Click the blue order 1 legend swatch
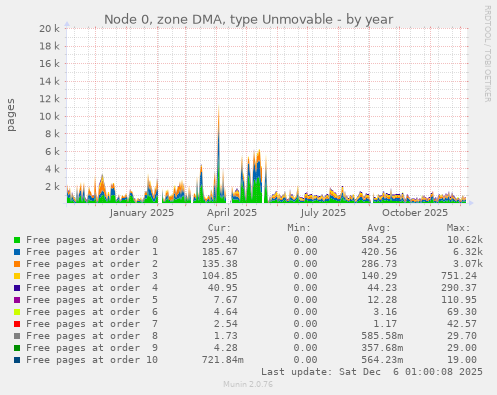 [x=17, y=252]
